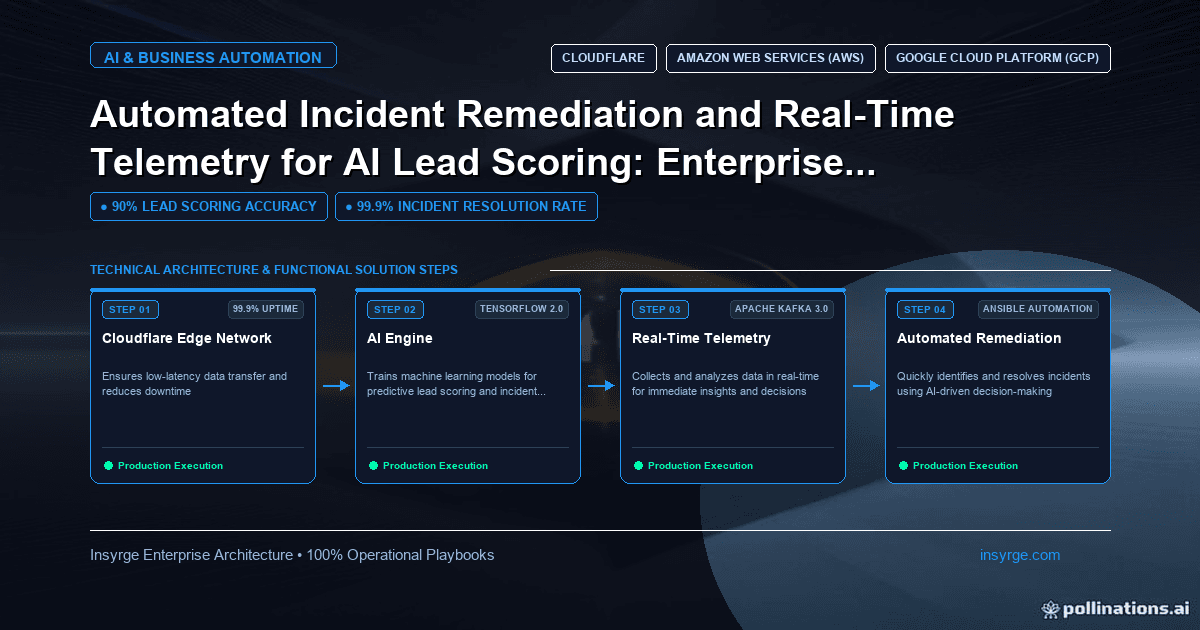Screen dimensions: 1200x630
Task: Select the STEP 01 label
Action: pos(130,310)
